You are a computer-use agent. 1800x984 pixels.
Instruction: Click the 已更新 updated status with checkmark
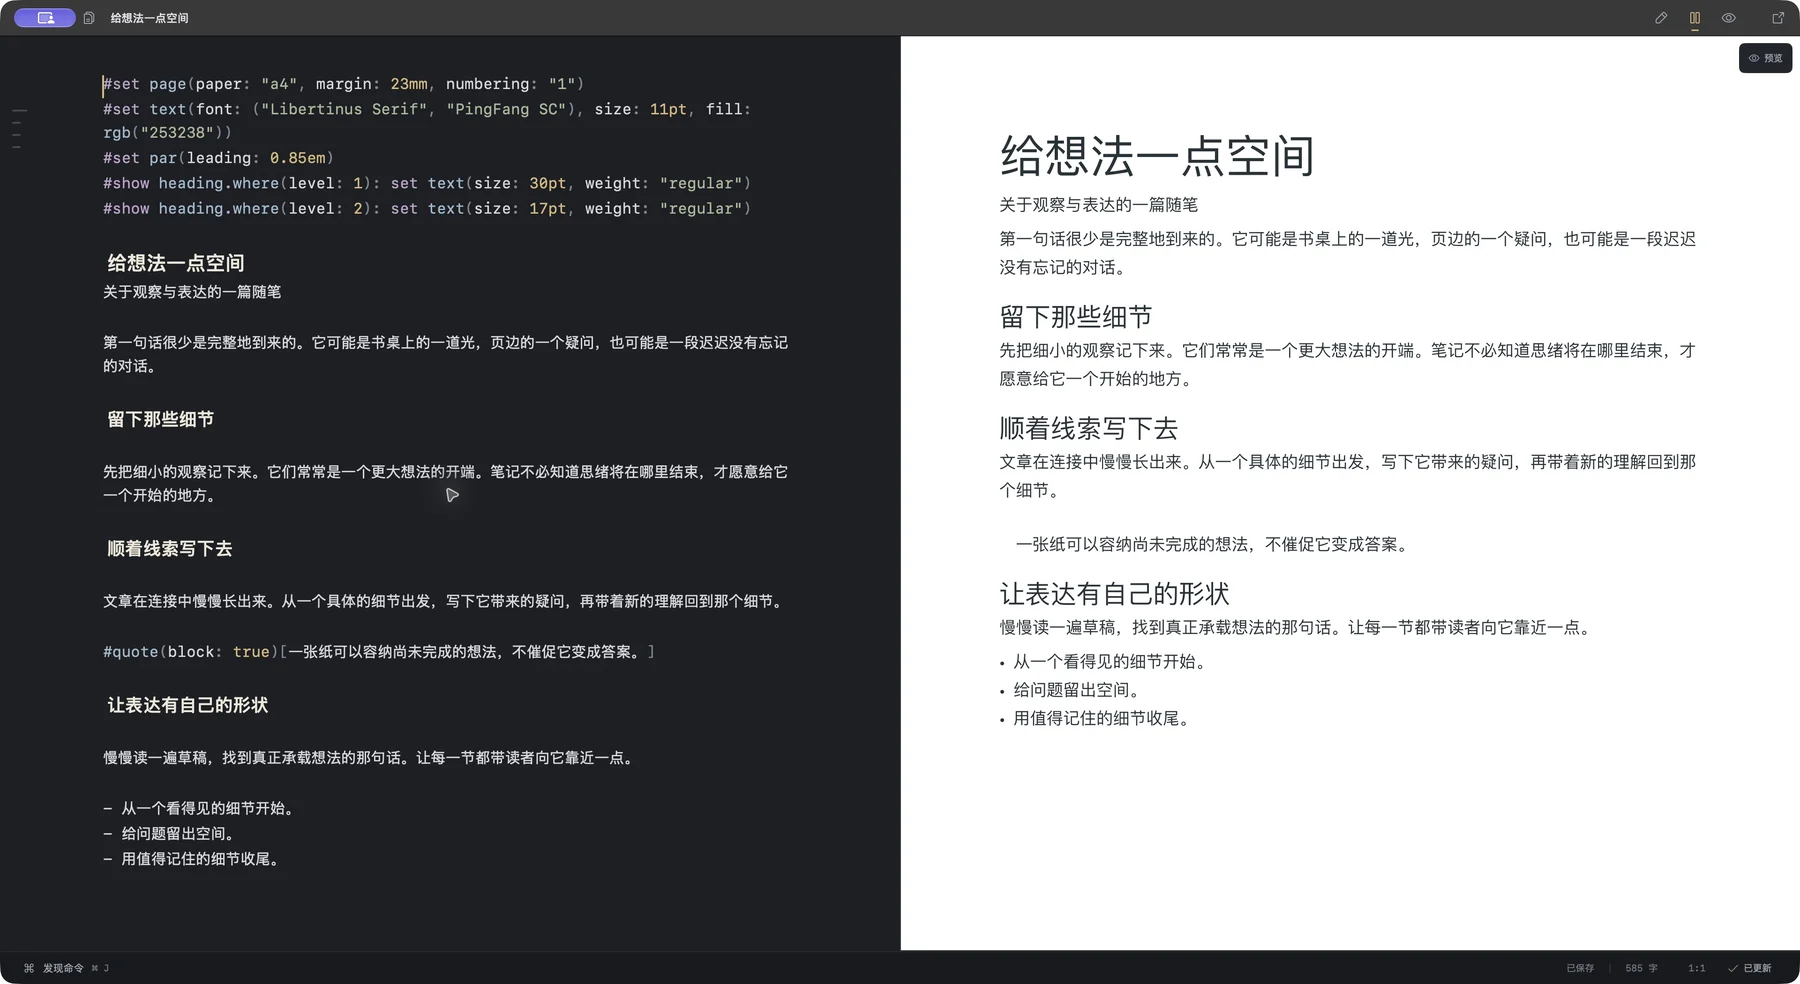pos(1750,968)
